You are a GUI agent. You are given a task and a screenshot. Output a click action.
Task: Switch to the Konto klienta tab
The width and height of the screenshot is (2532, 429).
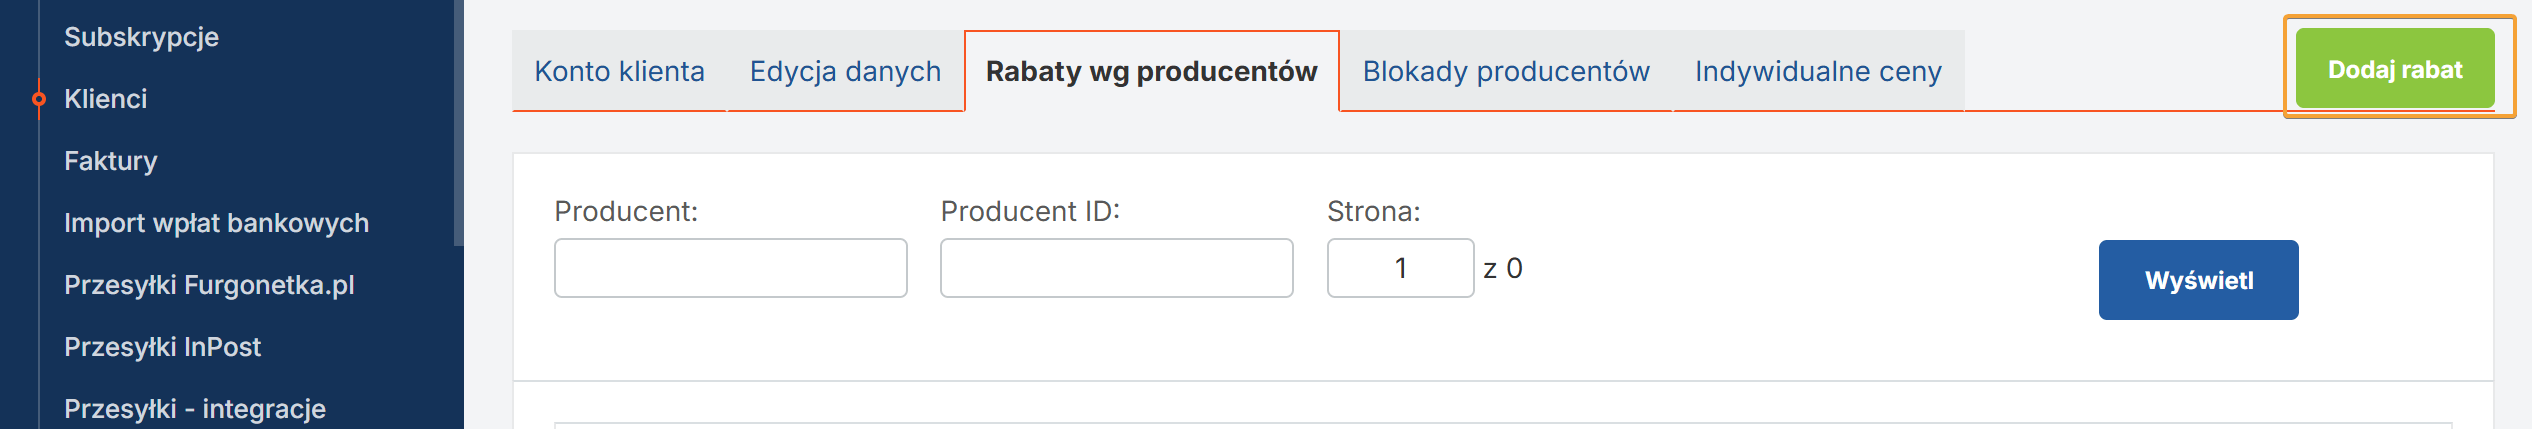(x=619, y=71)
